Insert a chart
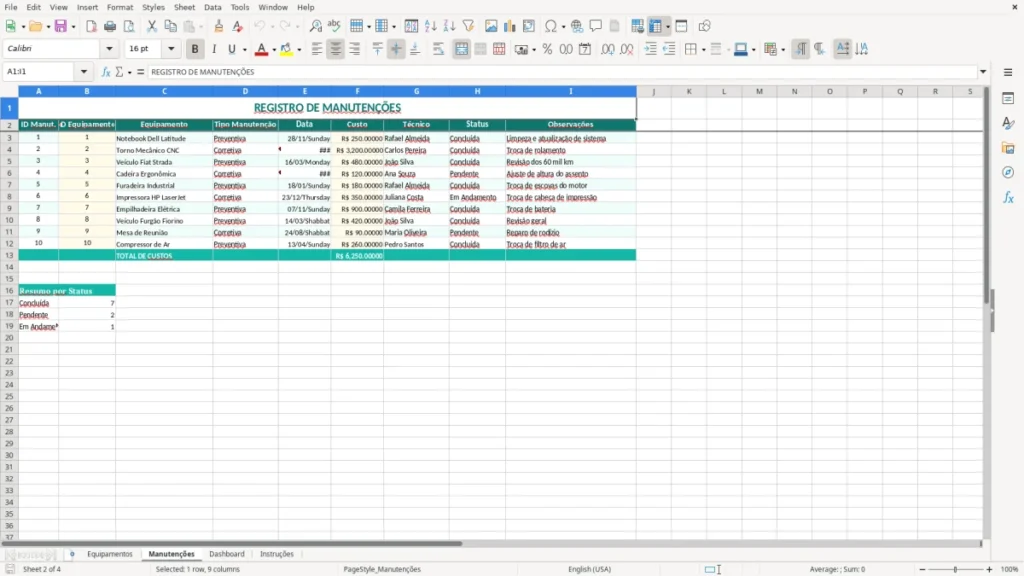The height and width of the screenshot is (576, 1024). (x=510, y=26)
